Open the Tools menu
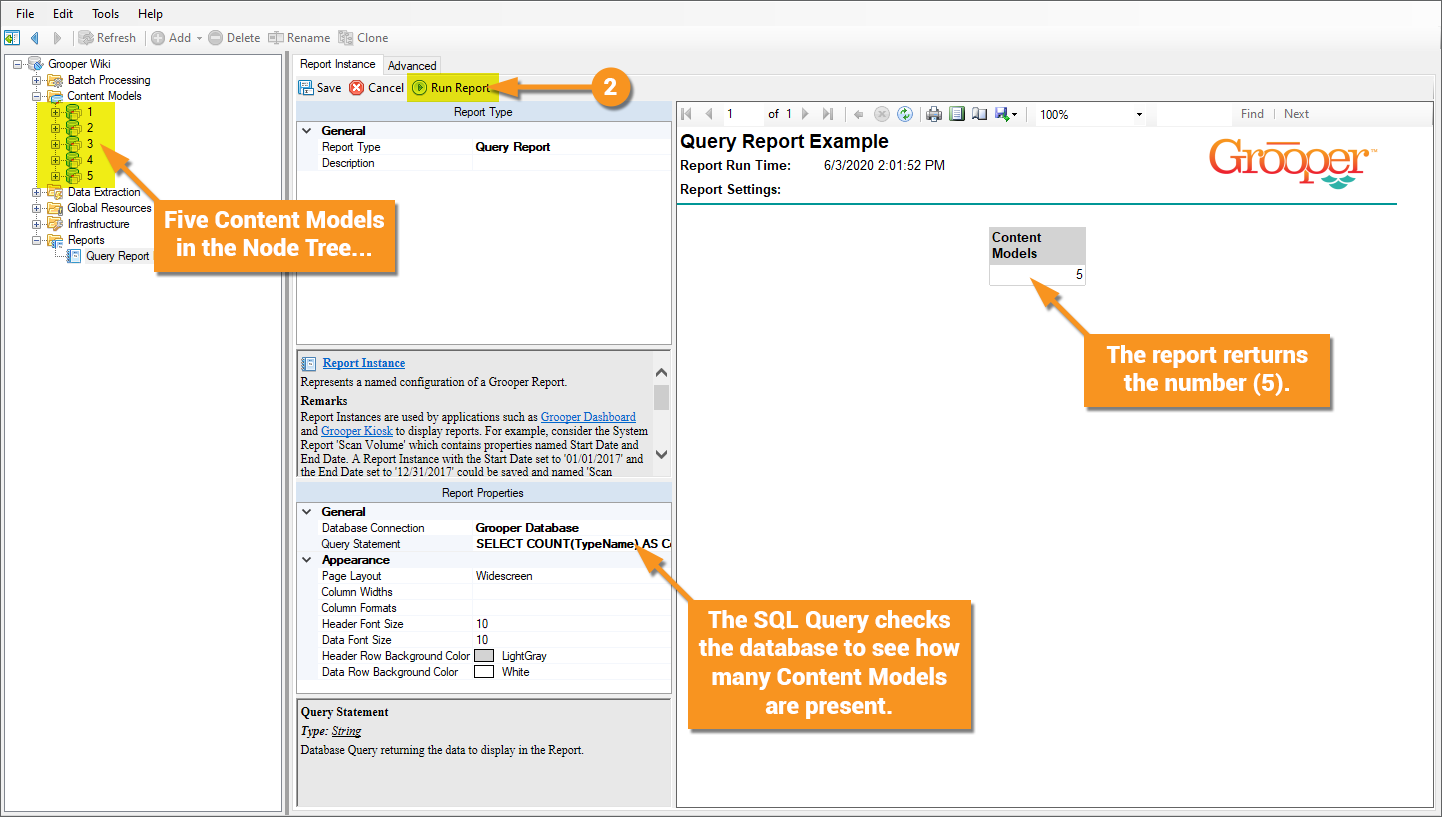 (x=105, y=14)
